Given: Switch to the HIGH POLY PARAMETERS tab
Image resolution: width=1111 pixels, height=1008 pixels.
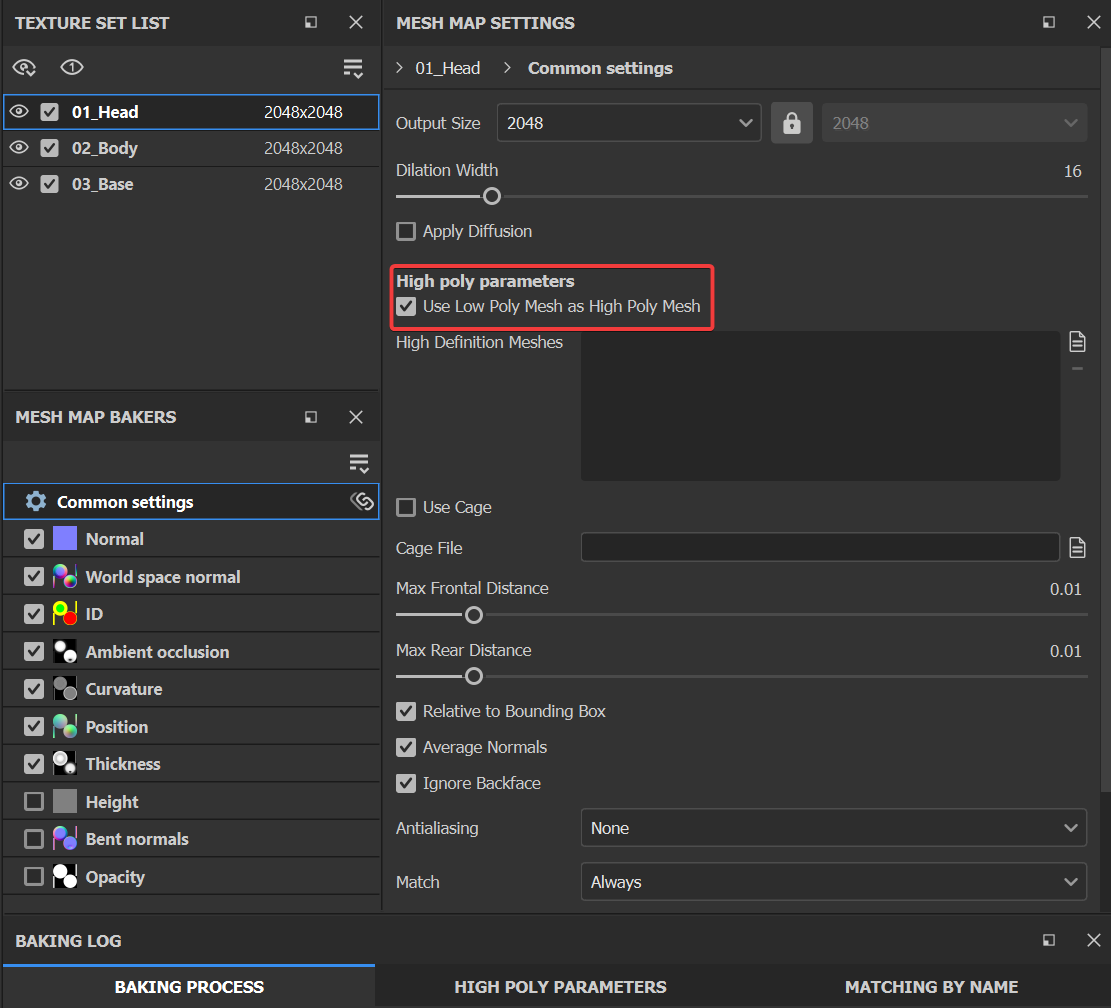Looking at the screenshot, I should click(x=560, y=987).
